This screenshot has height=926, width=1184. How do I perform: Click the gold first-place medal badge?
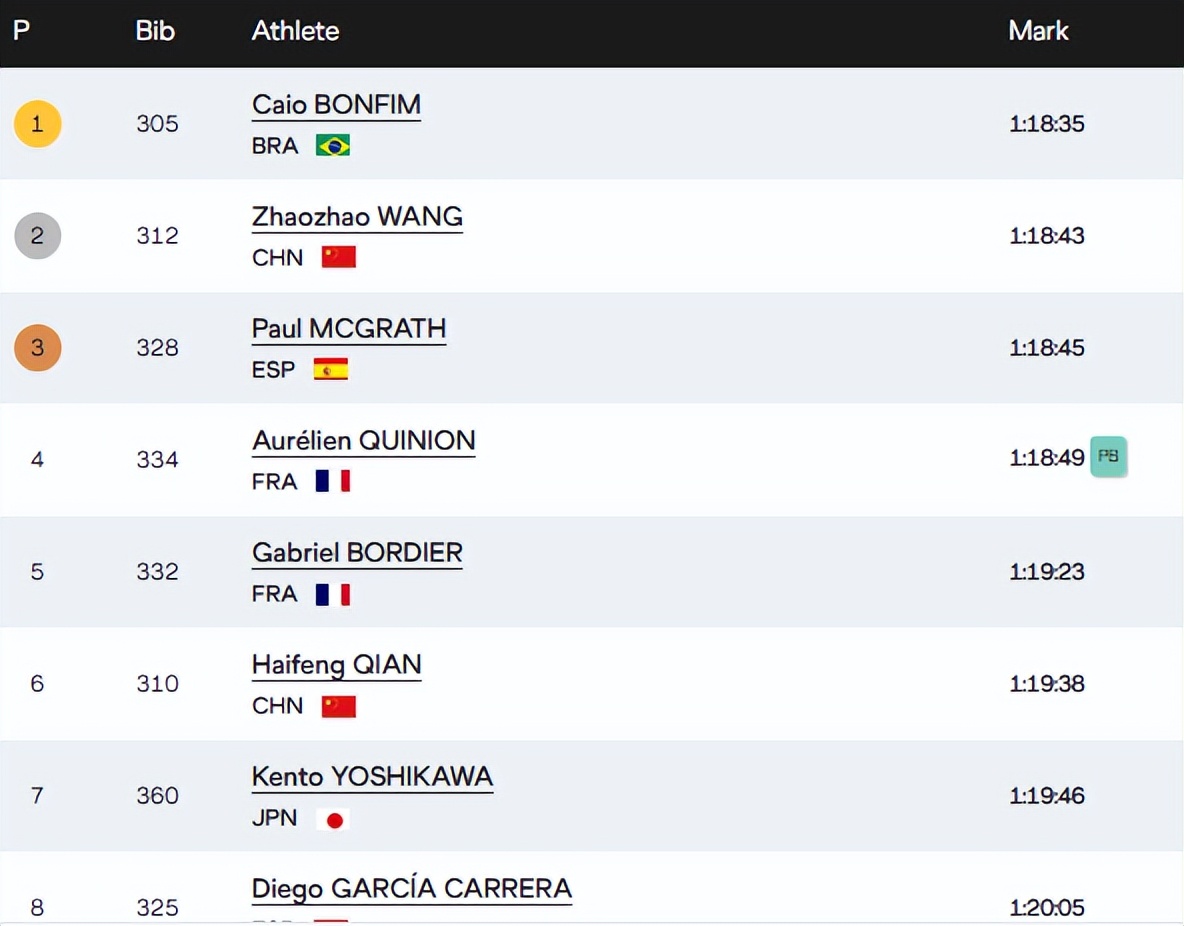(37, 124)
